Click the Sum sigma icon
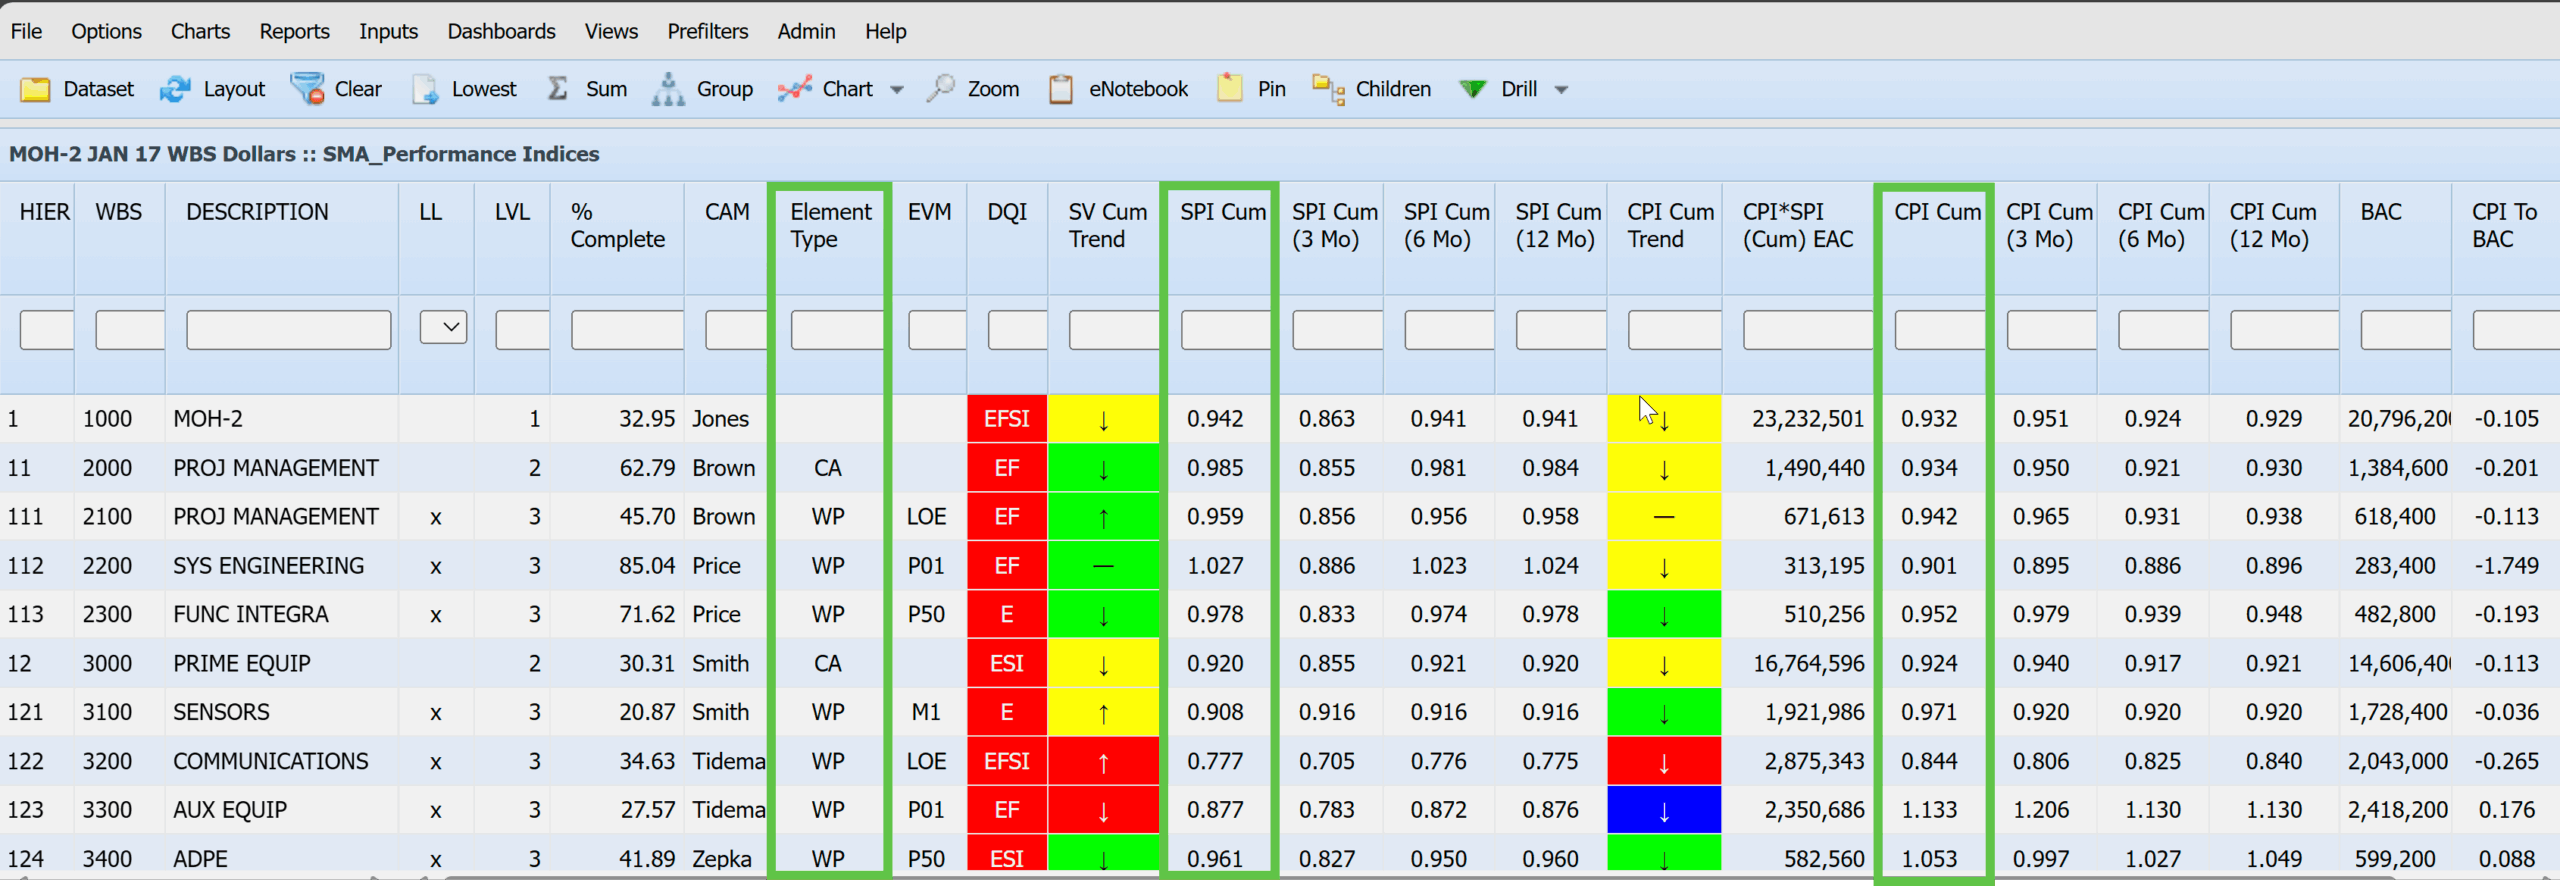This screenshot has height=886, width=2560. [558, 89]
